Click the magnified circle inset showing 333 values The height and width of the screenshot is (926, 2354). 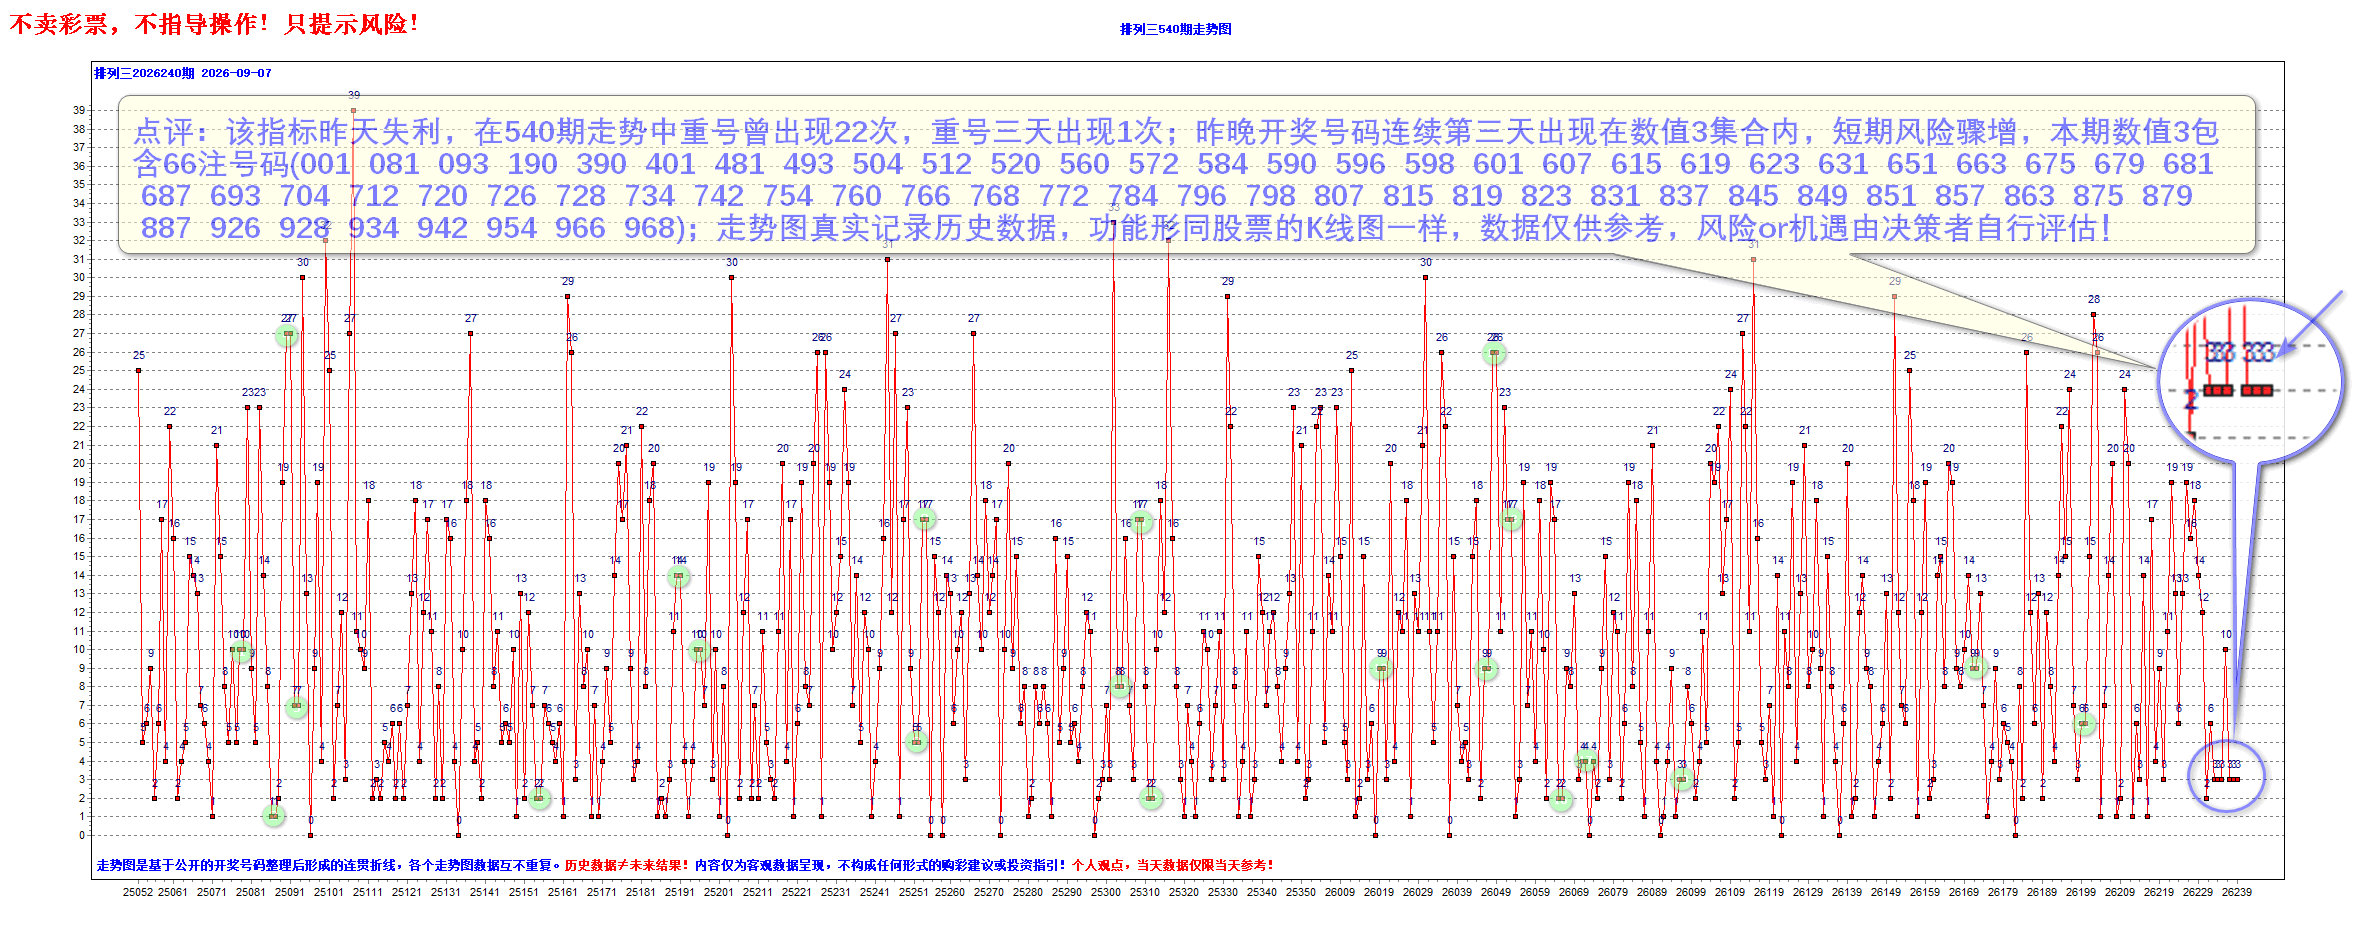point(2251,382)
